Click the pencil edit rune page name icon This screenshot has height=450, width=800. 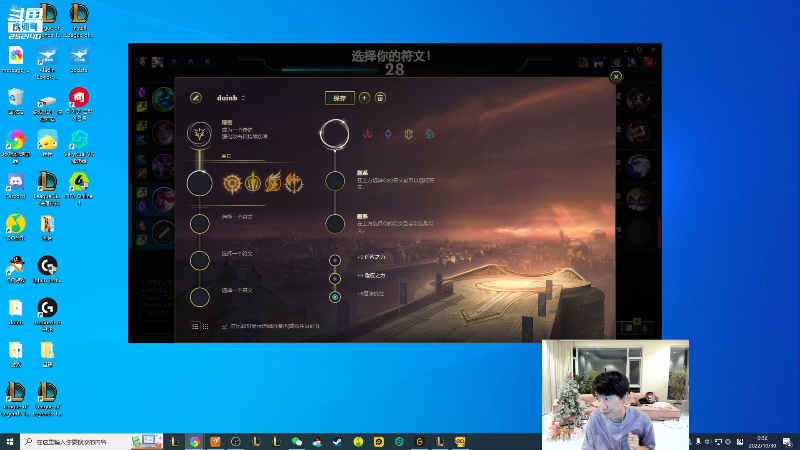point(196,97)
